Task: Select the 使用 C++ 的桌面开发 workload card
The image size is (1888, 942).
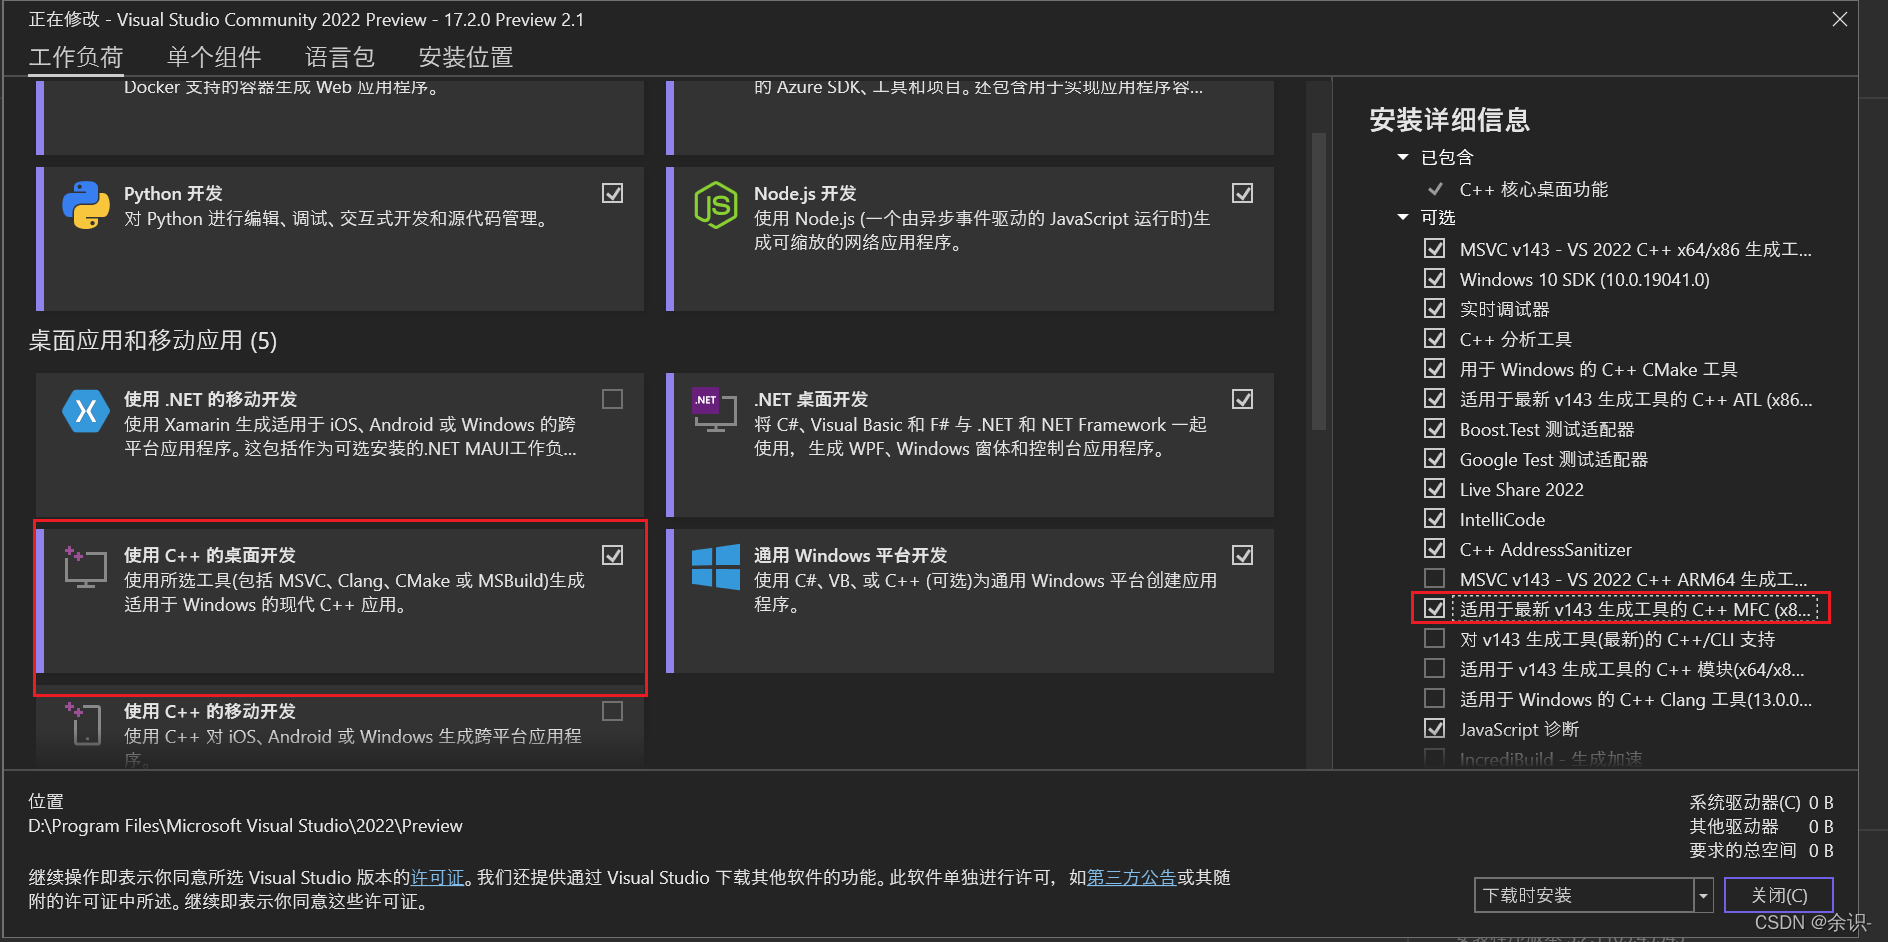Action: 341,601
